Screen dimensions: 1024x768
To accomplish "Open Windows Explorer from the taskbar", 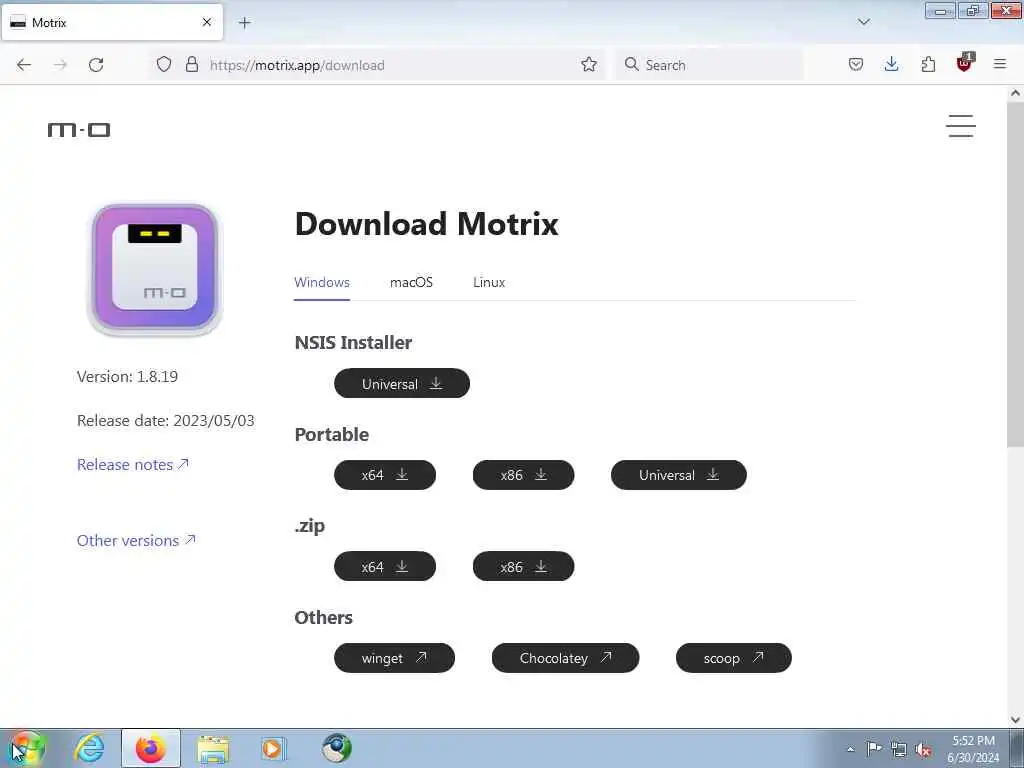I will [x=213, y=749].
